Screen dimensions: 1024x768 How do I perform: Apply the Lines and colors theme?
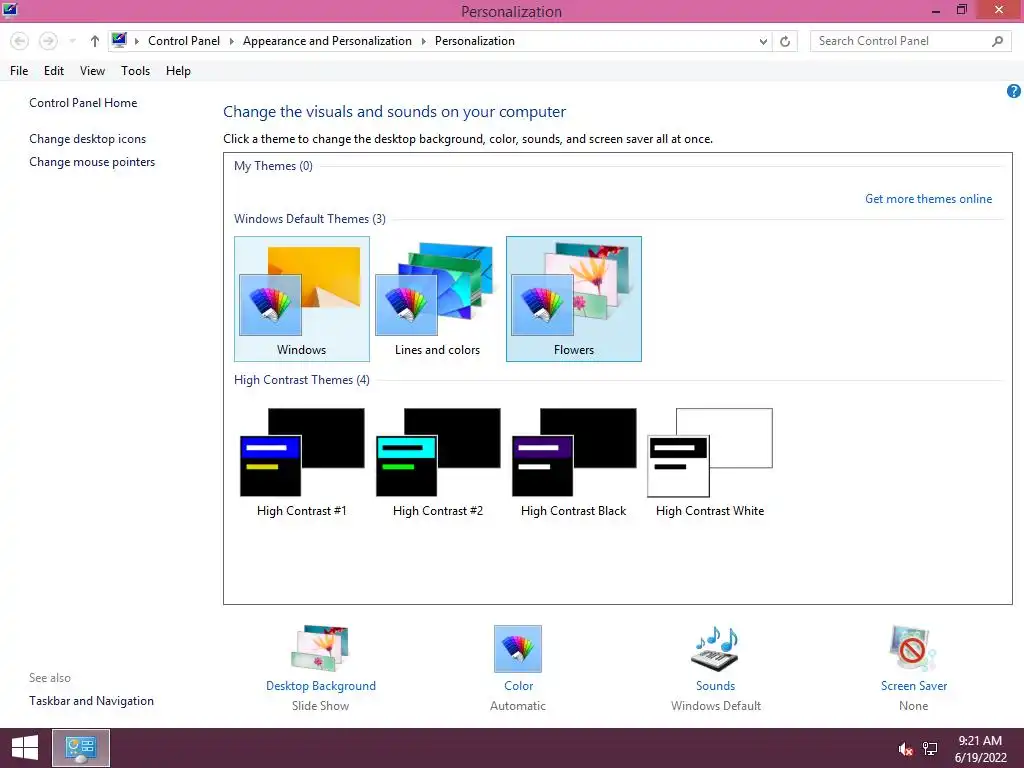click(438, 298)
